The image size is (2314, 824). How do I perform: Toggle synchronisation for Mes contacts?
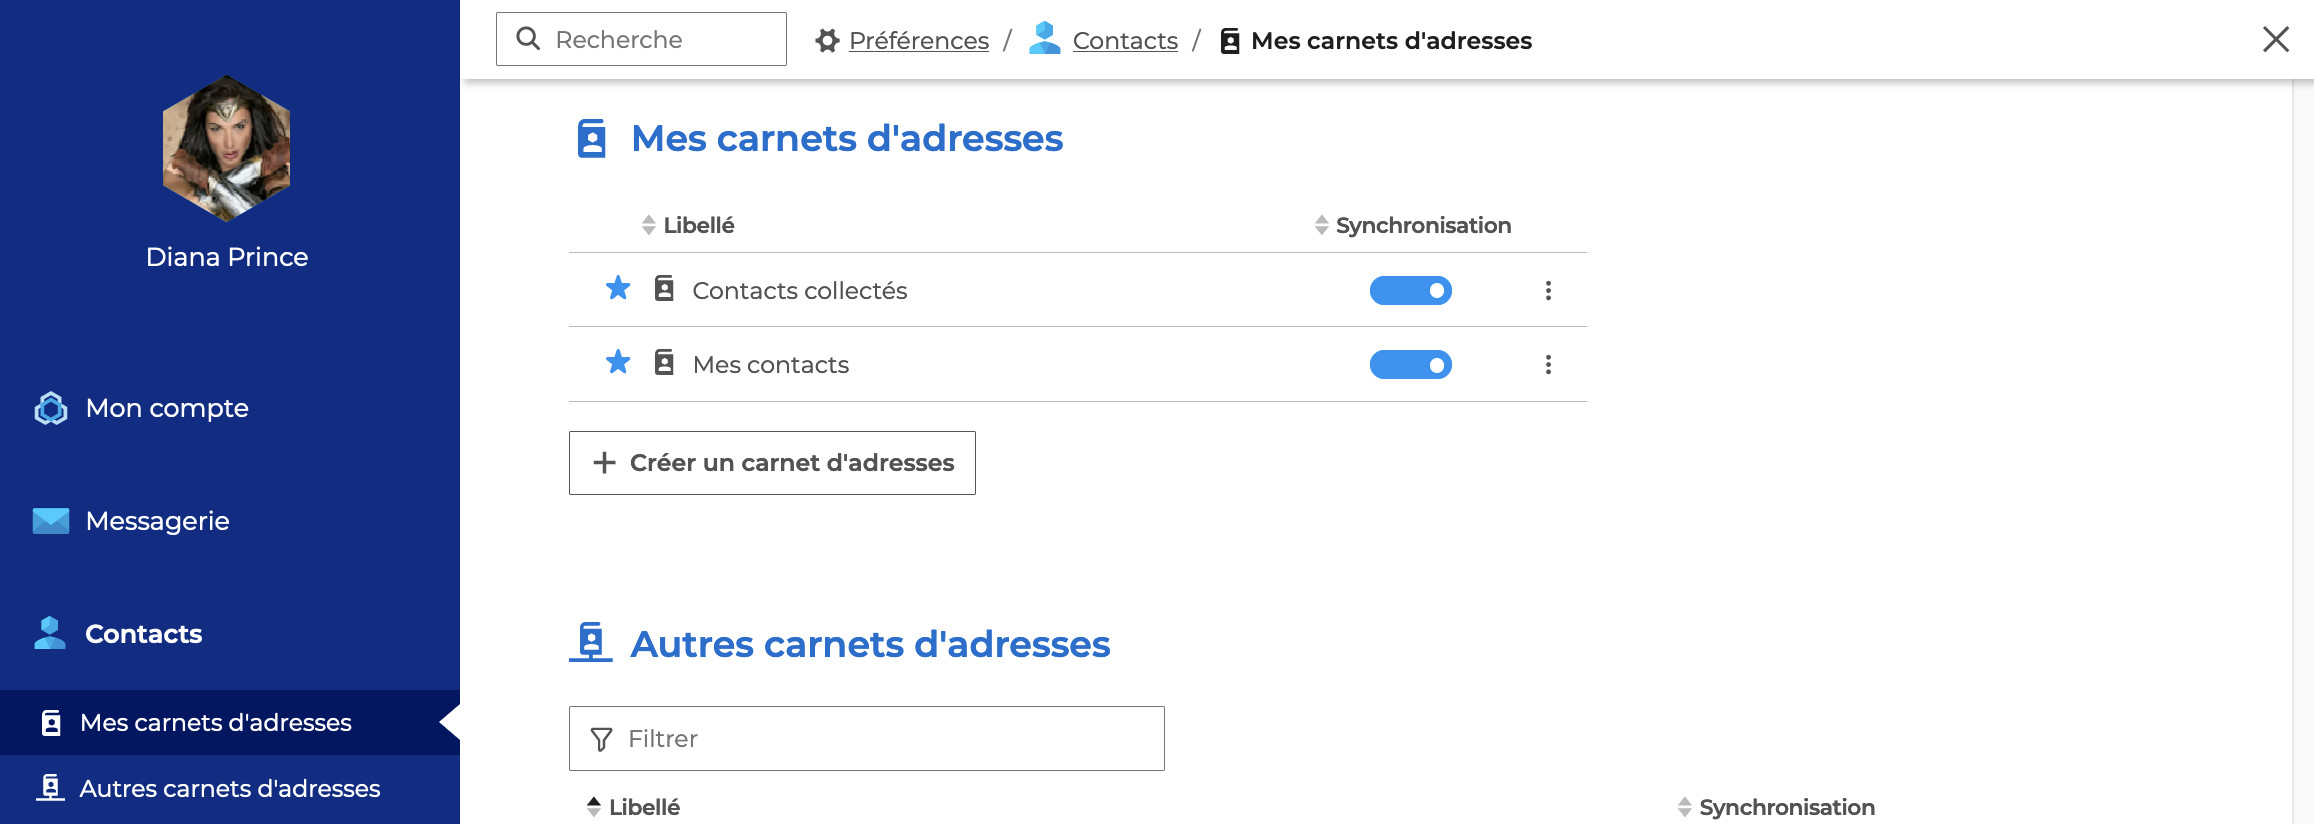click(1410, 365)
